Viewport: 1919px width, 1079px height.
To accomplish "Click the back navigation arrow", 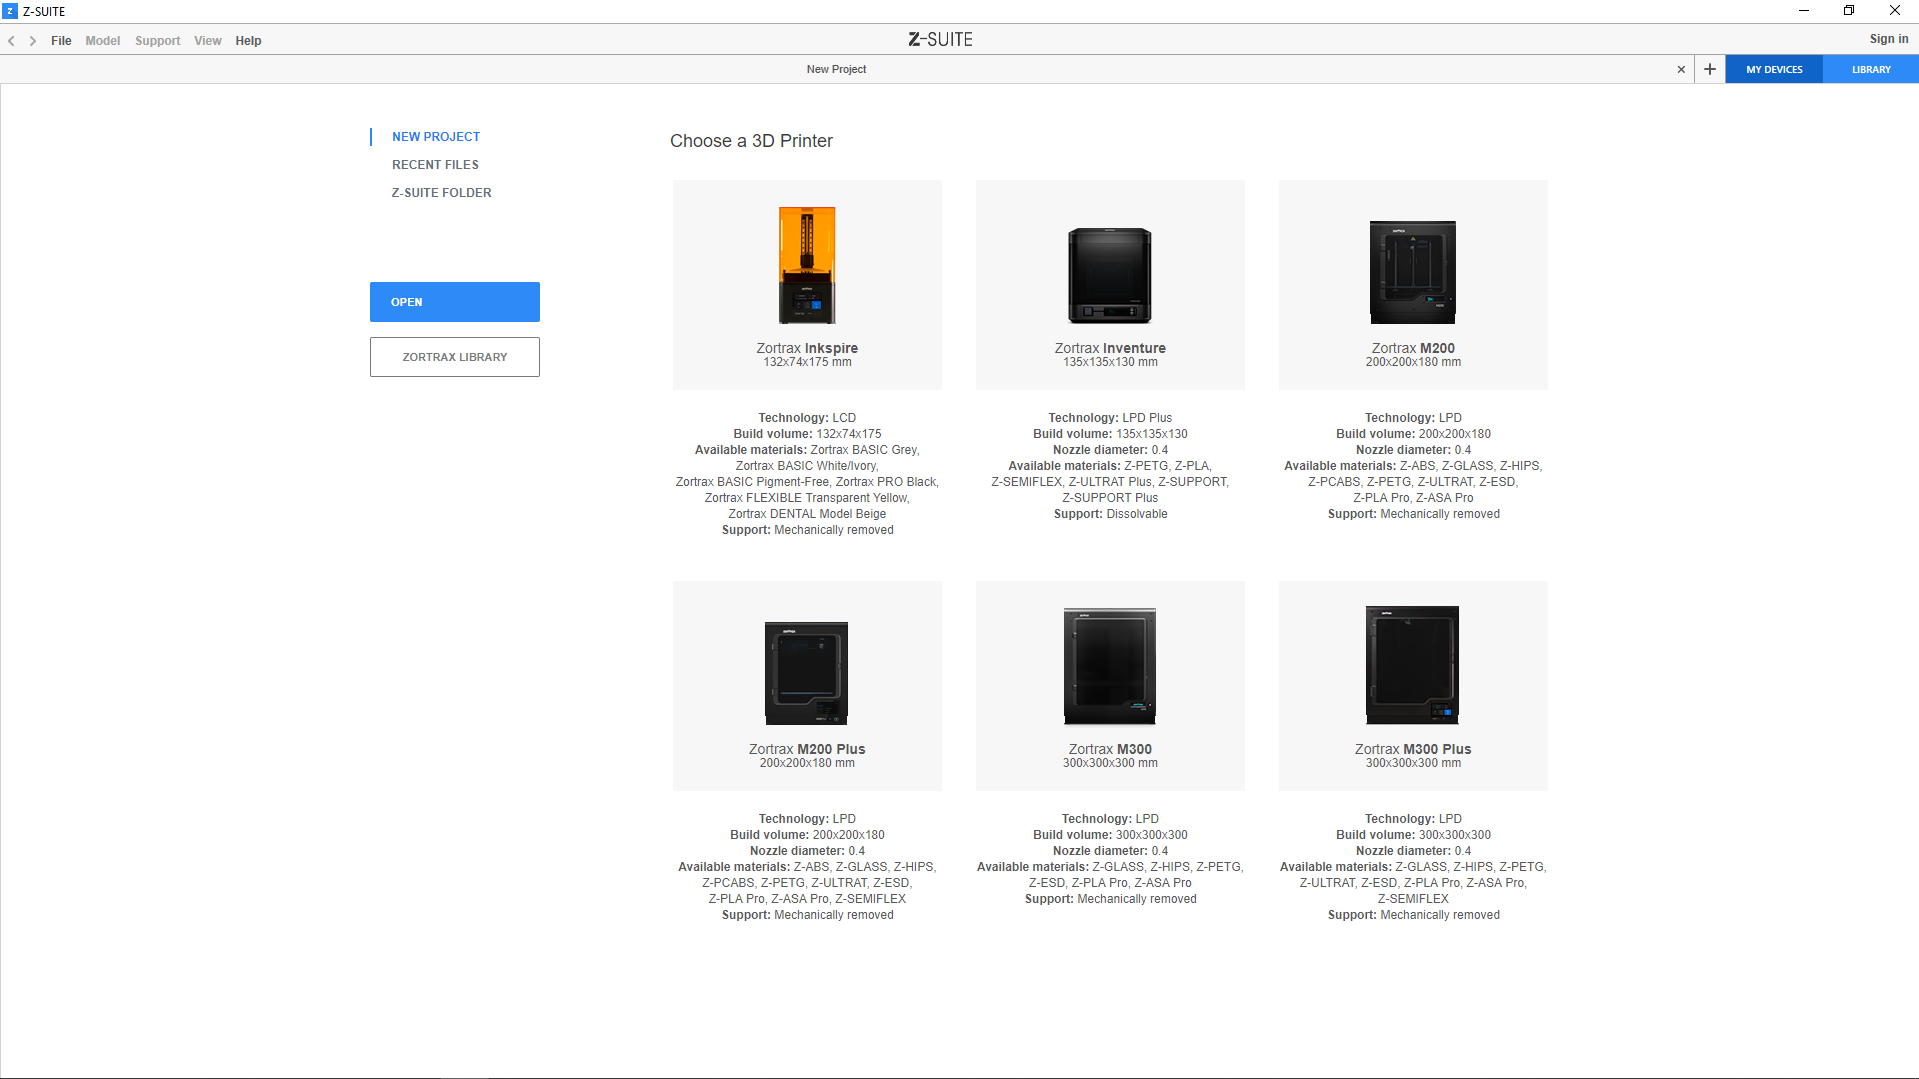I will pyautogui.click(x=12, y=41).
